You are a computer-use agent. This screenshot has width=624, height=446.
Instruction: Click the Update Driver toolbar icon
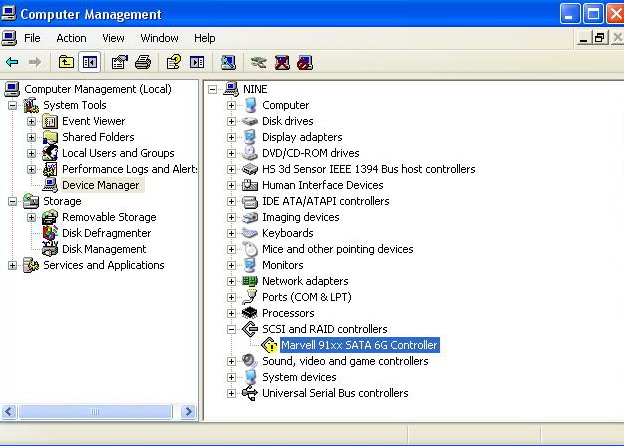coord(259,62)
